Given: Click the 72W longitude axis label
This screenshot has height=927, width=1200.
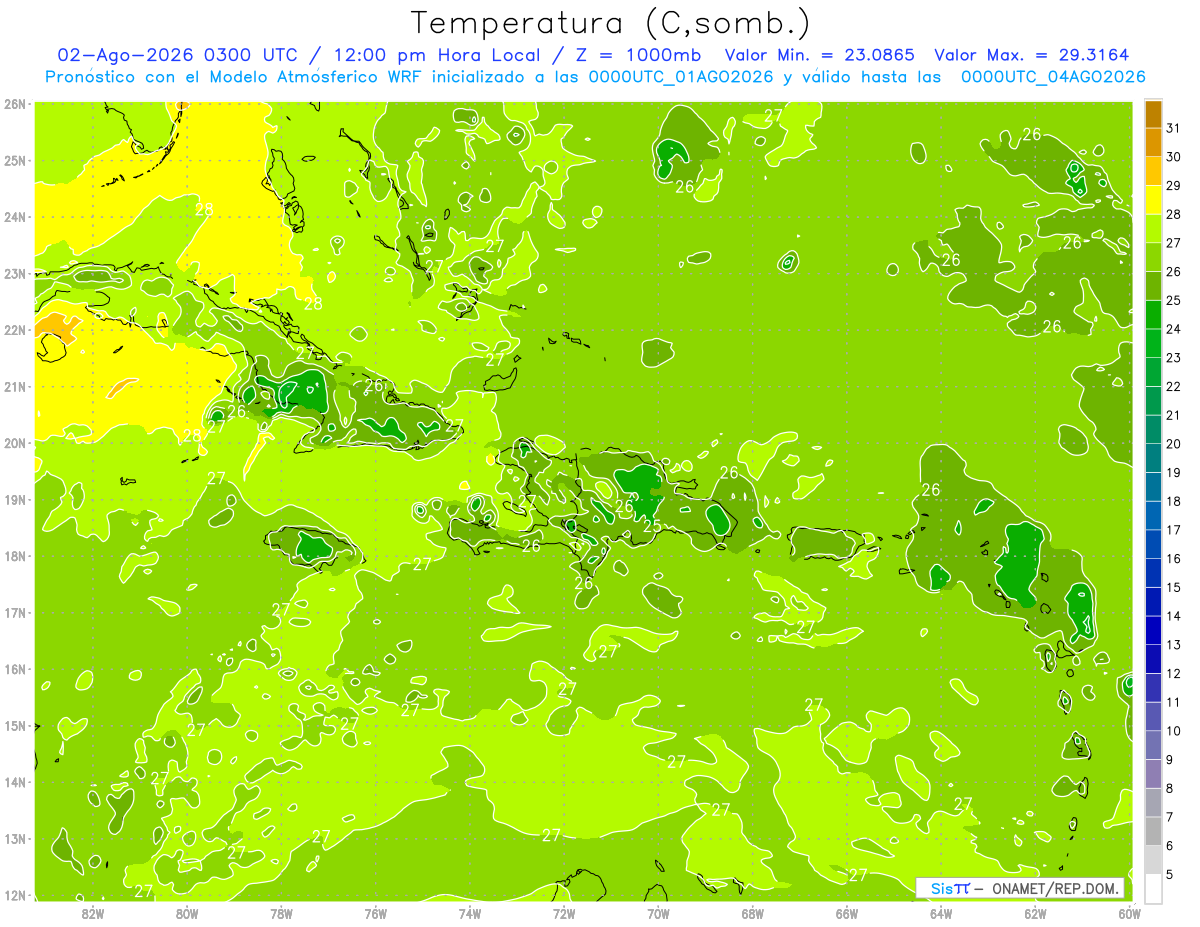Looking at the screenshot, I should 564,913.
